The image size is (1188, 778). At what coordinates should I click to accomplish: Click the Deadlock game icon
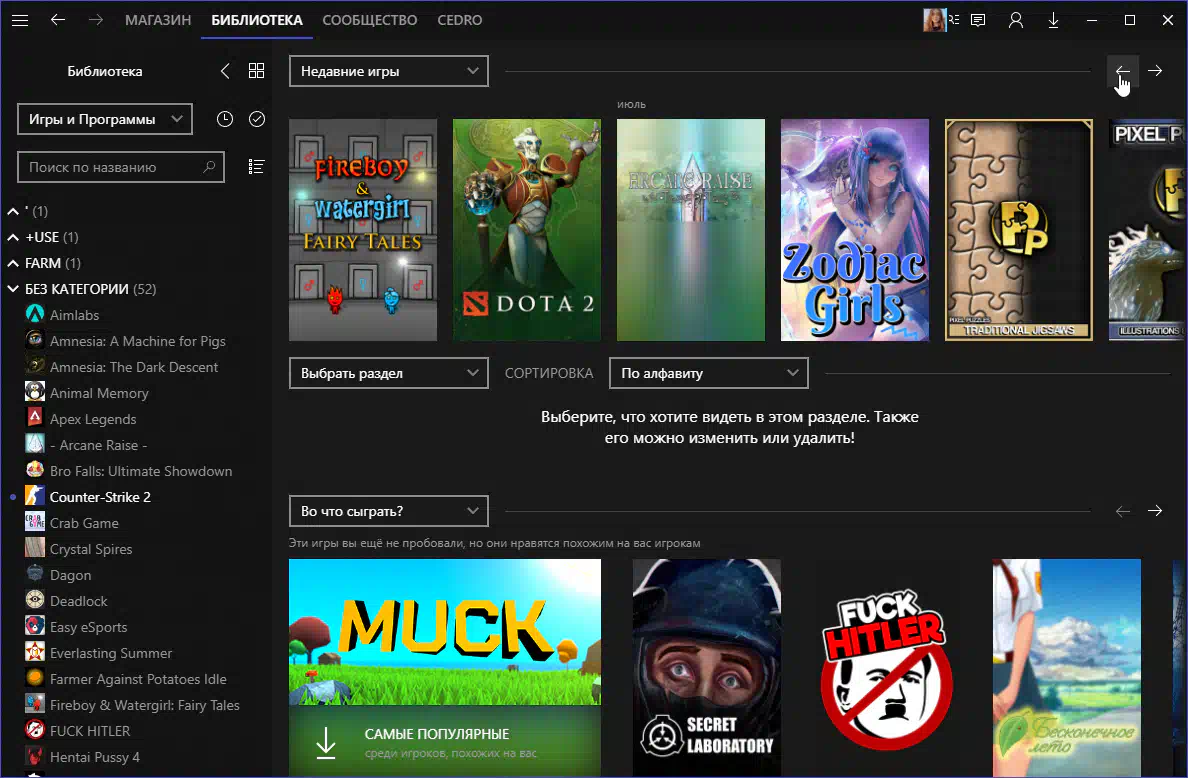(35, 599)
